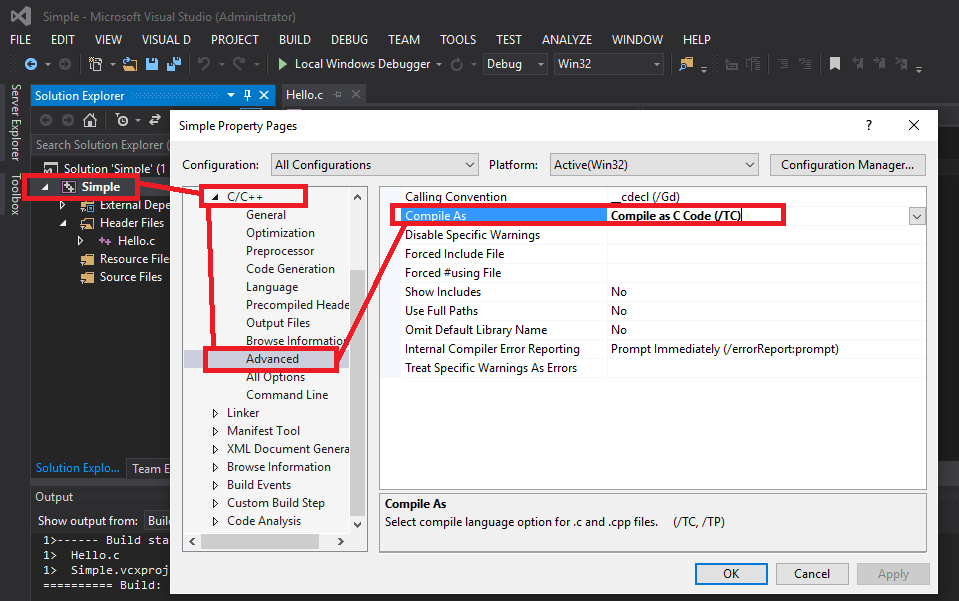Close the Solution Explorer panel

(264, 95)
